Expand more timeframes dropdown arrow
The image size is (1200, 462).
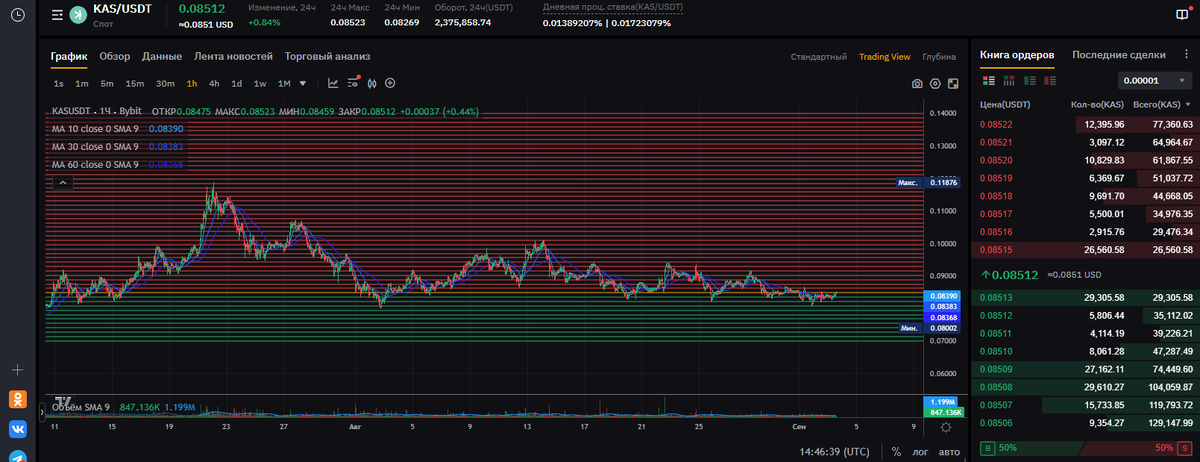click(x=303, y=84)
